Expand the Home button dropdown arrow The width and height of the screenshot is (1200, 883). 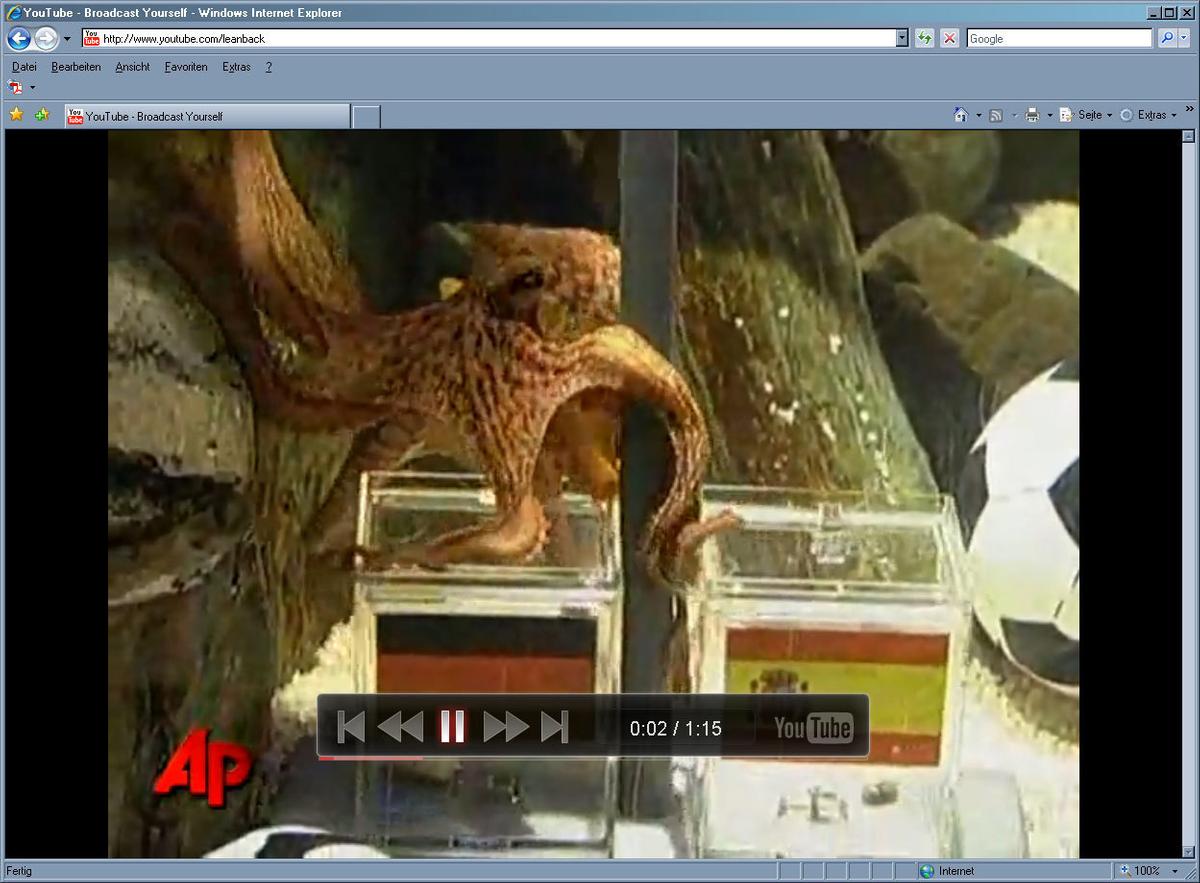[x=979, y=116]
